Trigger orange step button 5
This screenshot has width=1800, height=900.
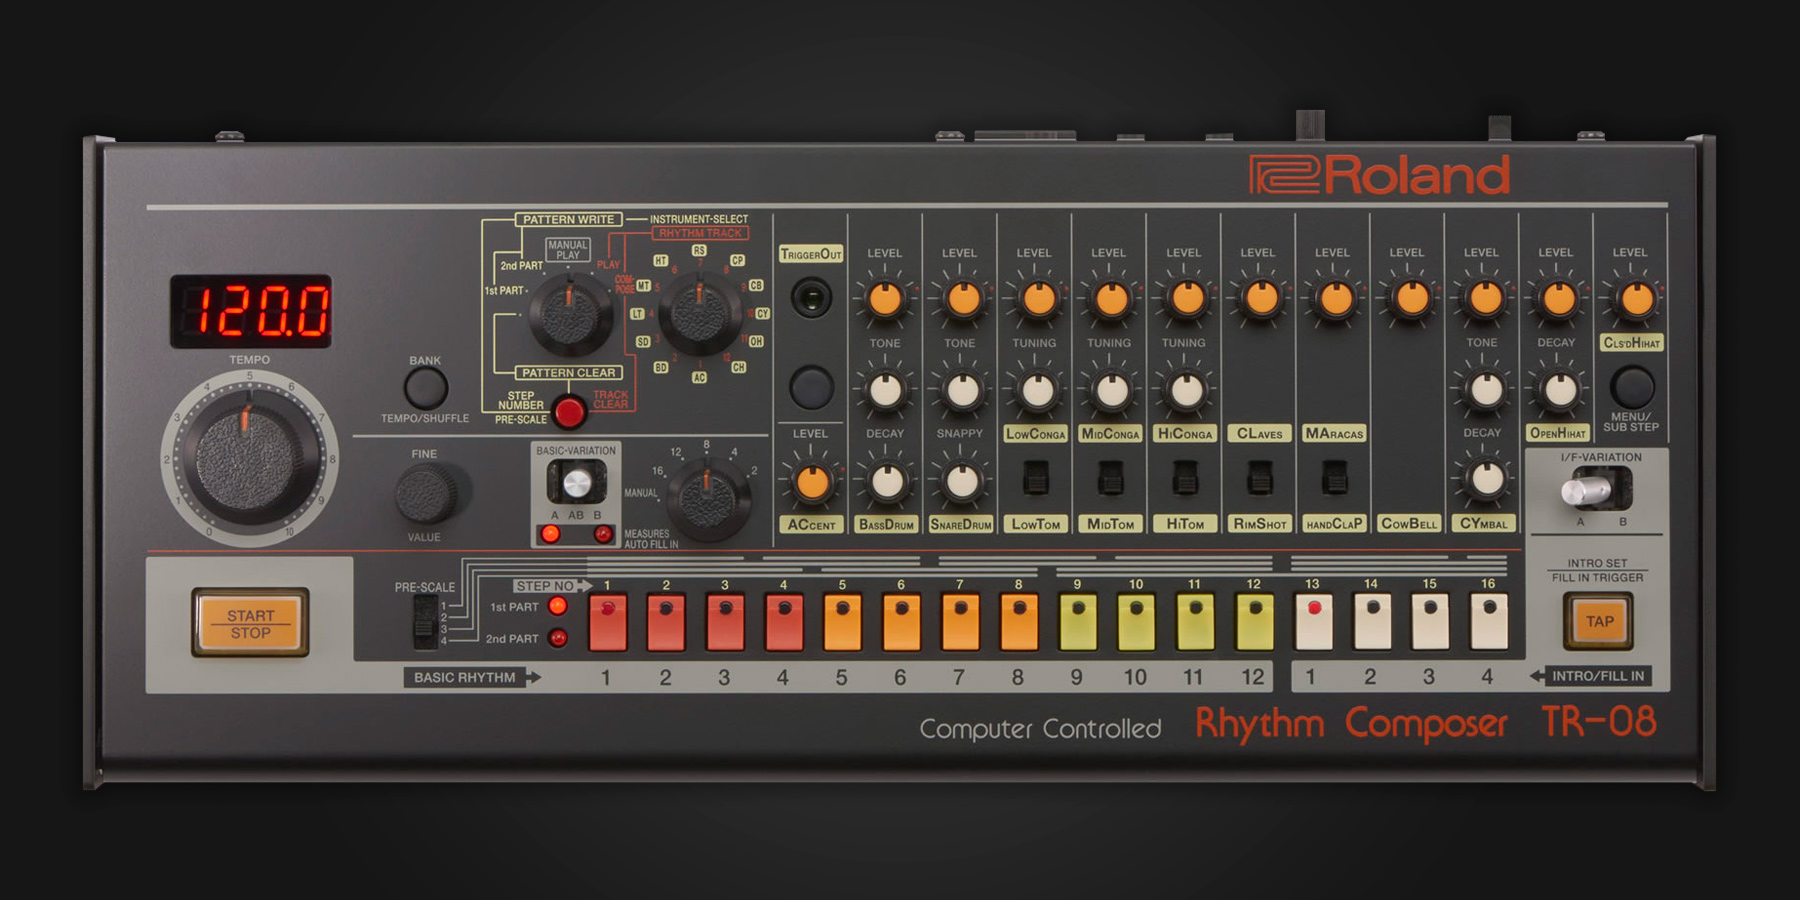pos(843,621)
